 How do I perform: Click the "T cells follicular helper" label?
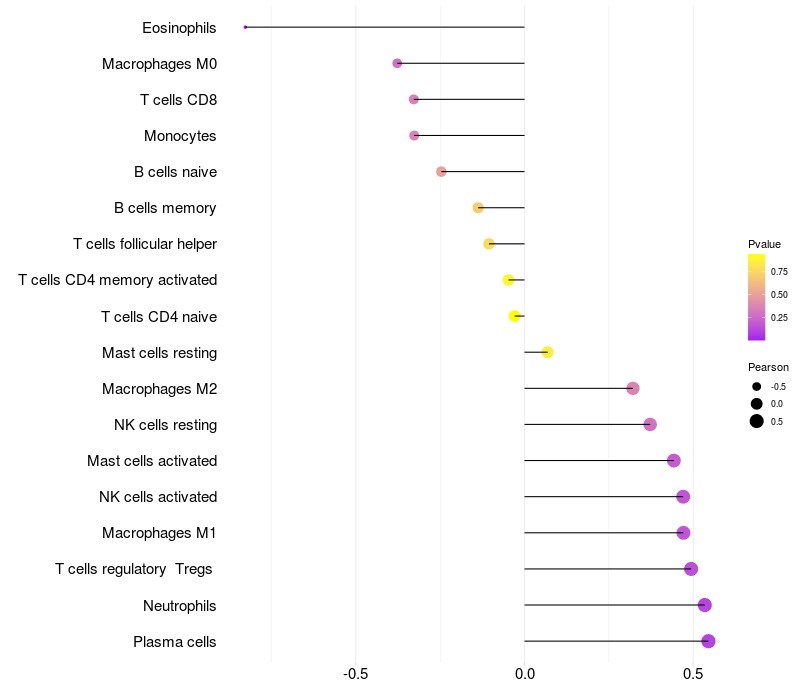[145, 244]
